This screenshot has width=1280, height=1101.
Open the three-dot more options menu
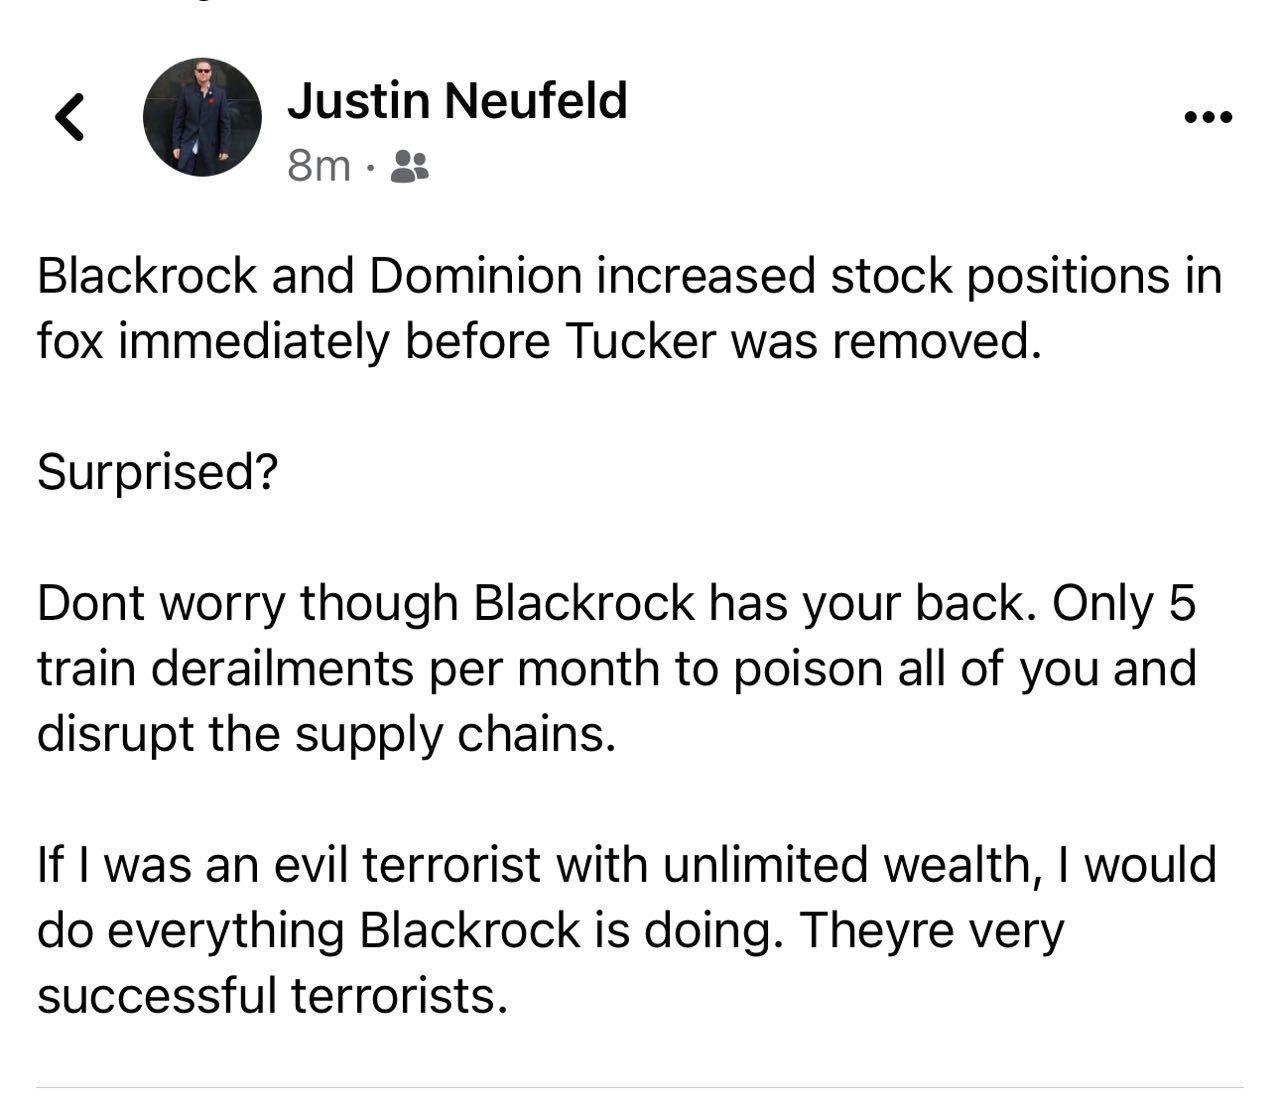[x=1208, y=118]
